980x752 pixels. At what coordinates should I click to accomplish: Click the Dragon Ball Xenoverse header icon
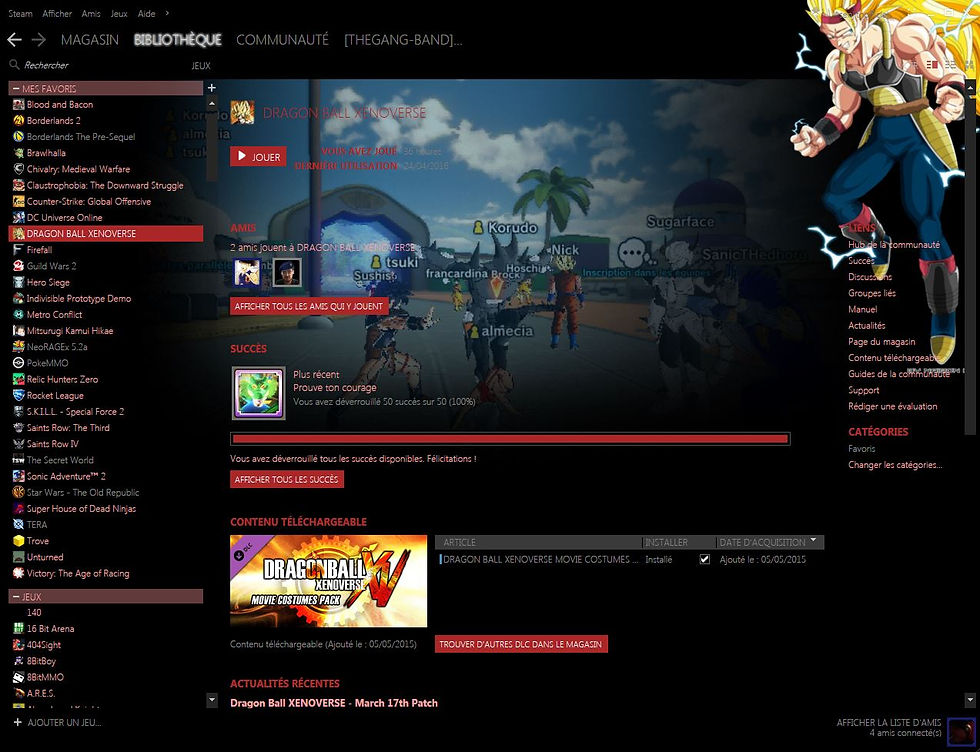click(x=242, y=113)
